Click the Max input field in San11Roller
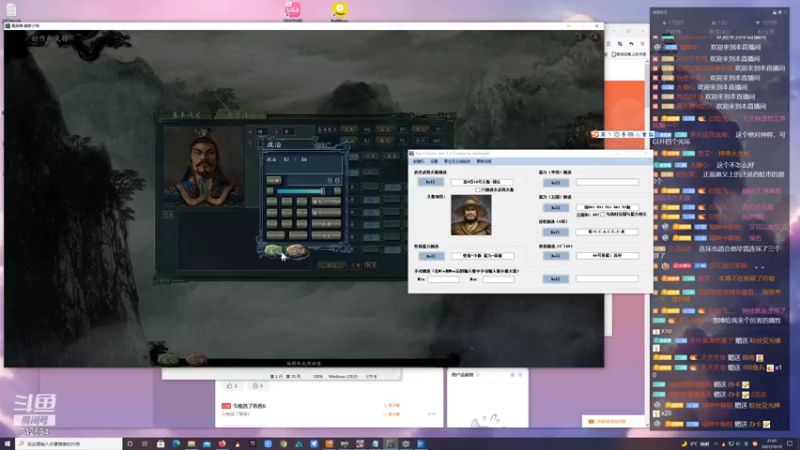800x450 pixels. point(498,280)
